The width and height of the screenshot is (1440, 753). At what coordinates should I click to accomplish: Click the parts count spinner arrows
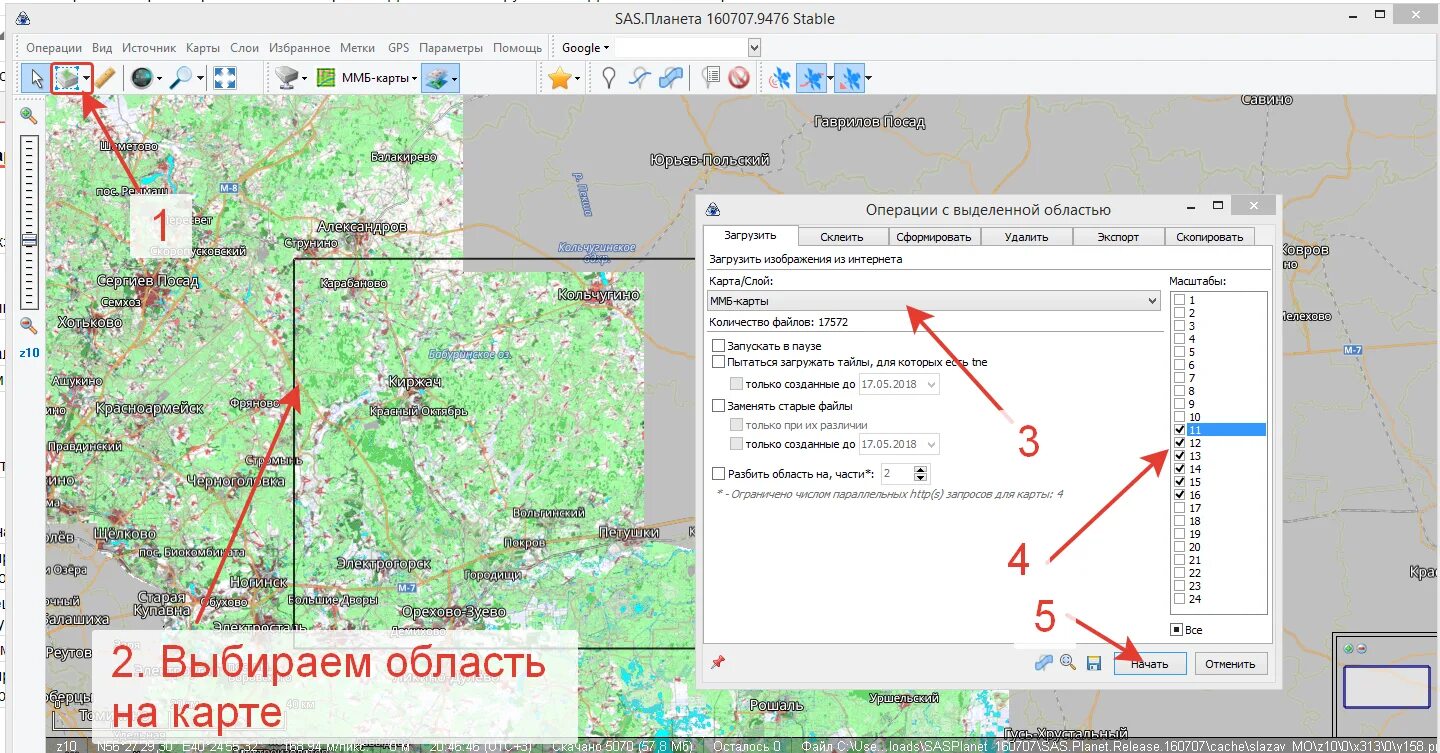point(921,474)
